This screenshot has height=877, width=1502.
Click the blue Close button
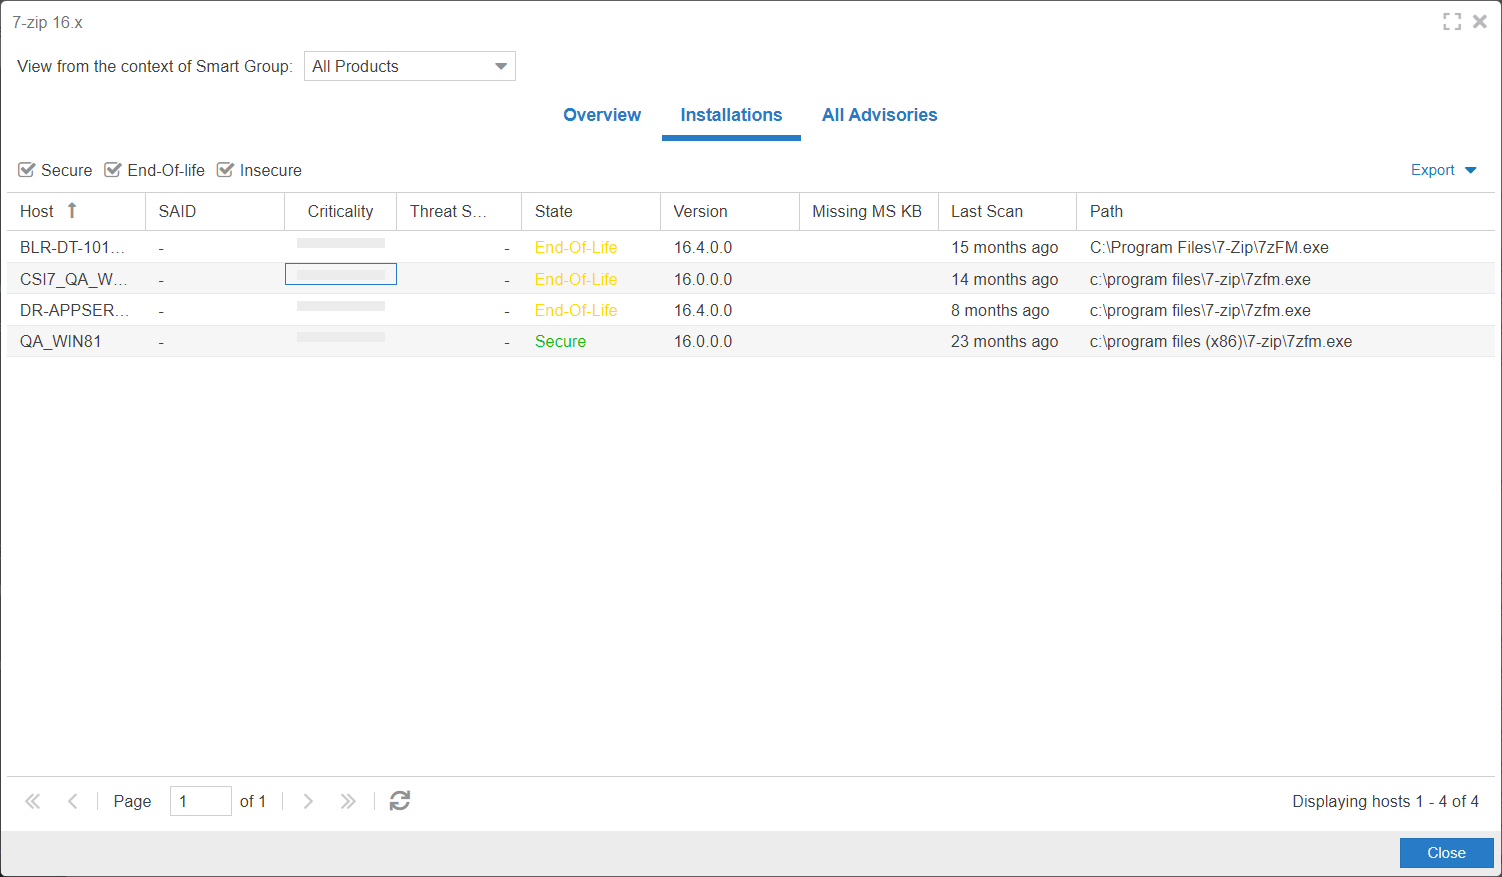click(x=1446, y=853)
